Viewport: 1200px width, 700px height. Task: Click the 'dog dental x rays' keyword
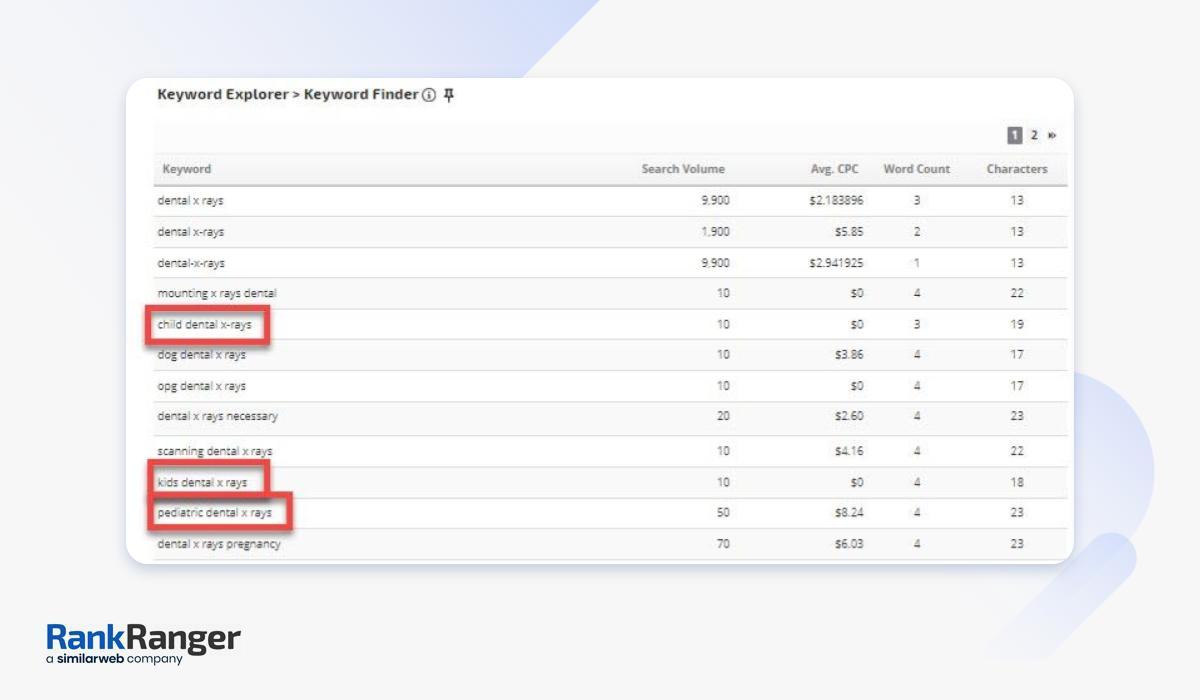201,355
